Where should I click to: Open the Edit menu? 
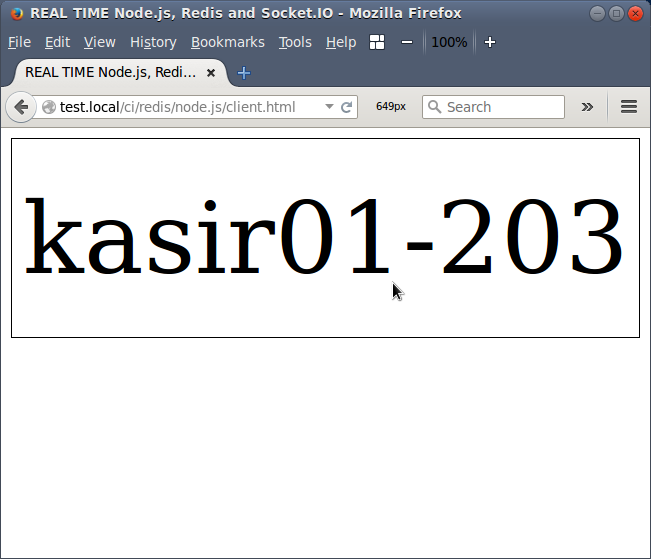point(57,42)
